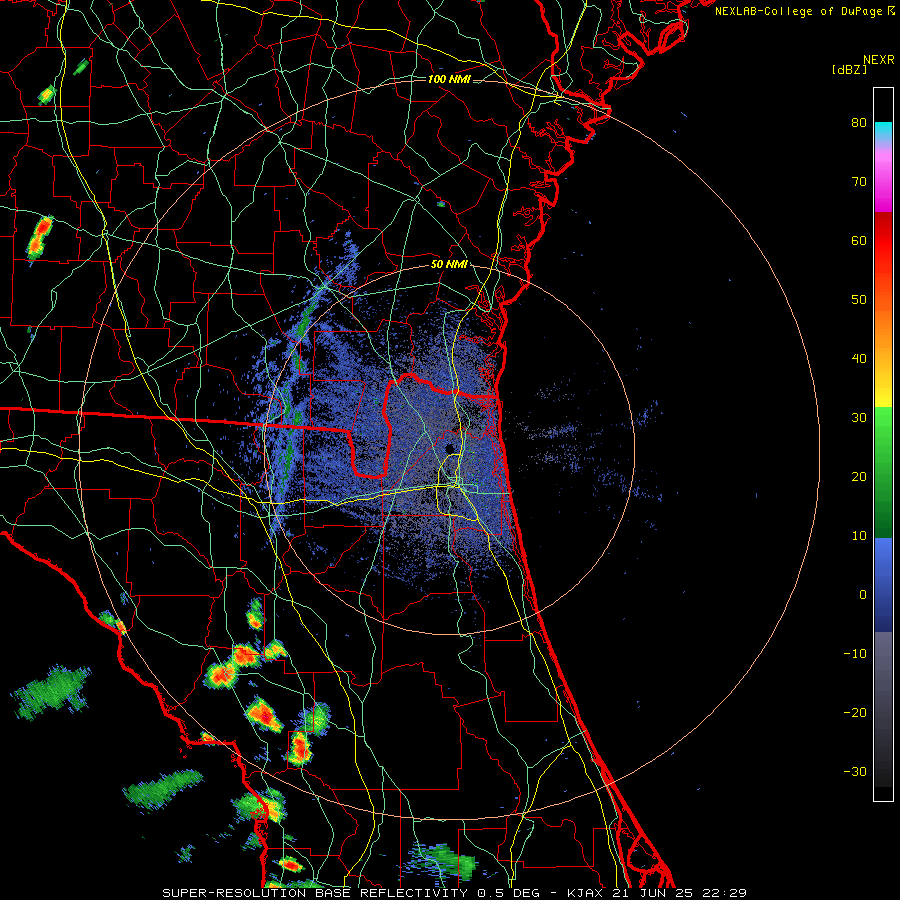900x900 pixels.
Task: Click the 'KJAX 21 JUN 25 22:29' timestamp text
Action: [657, 893]
